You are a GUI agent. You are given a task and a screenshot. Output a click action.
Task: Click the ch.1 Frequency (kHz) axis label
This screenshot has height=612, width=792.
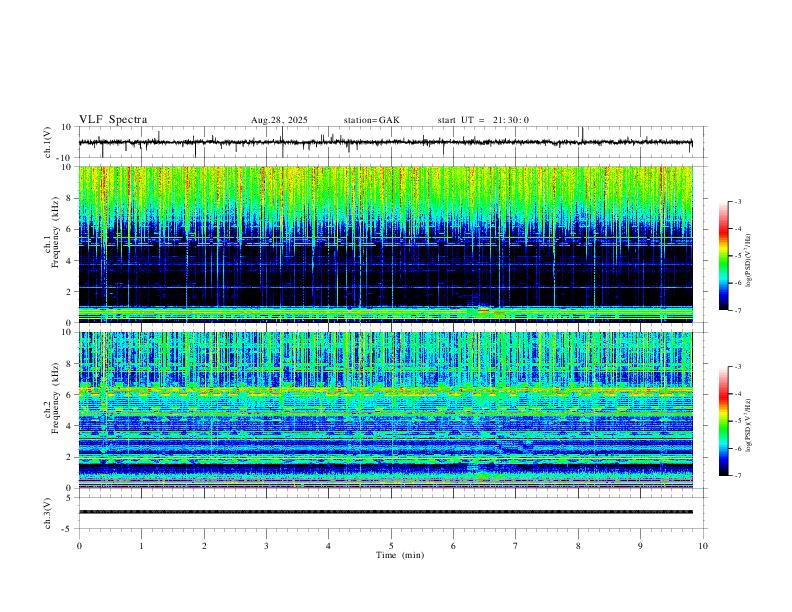point(52,230)
